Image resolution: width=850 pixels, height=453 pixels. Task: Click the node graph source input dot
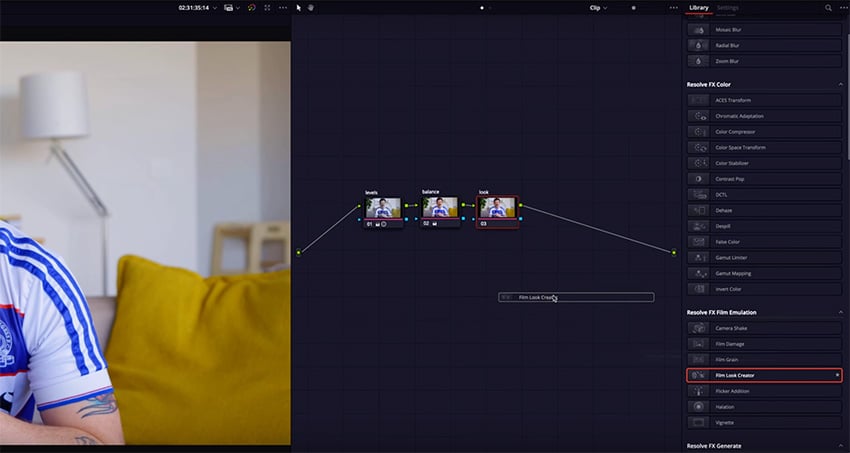299,253
